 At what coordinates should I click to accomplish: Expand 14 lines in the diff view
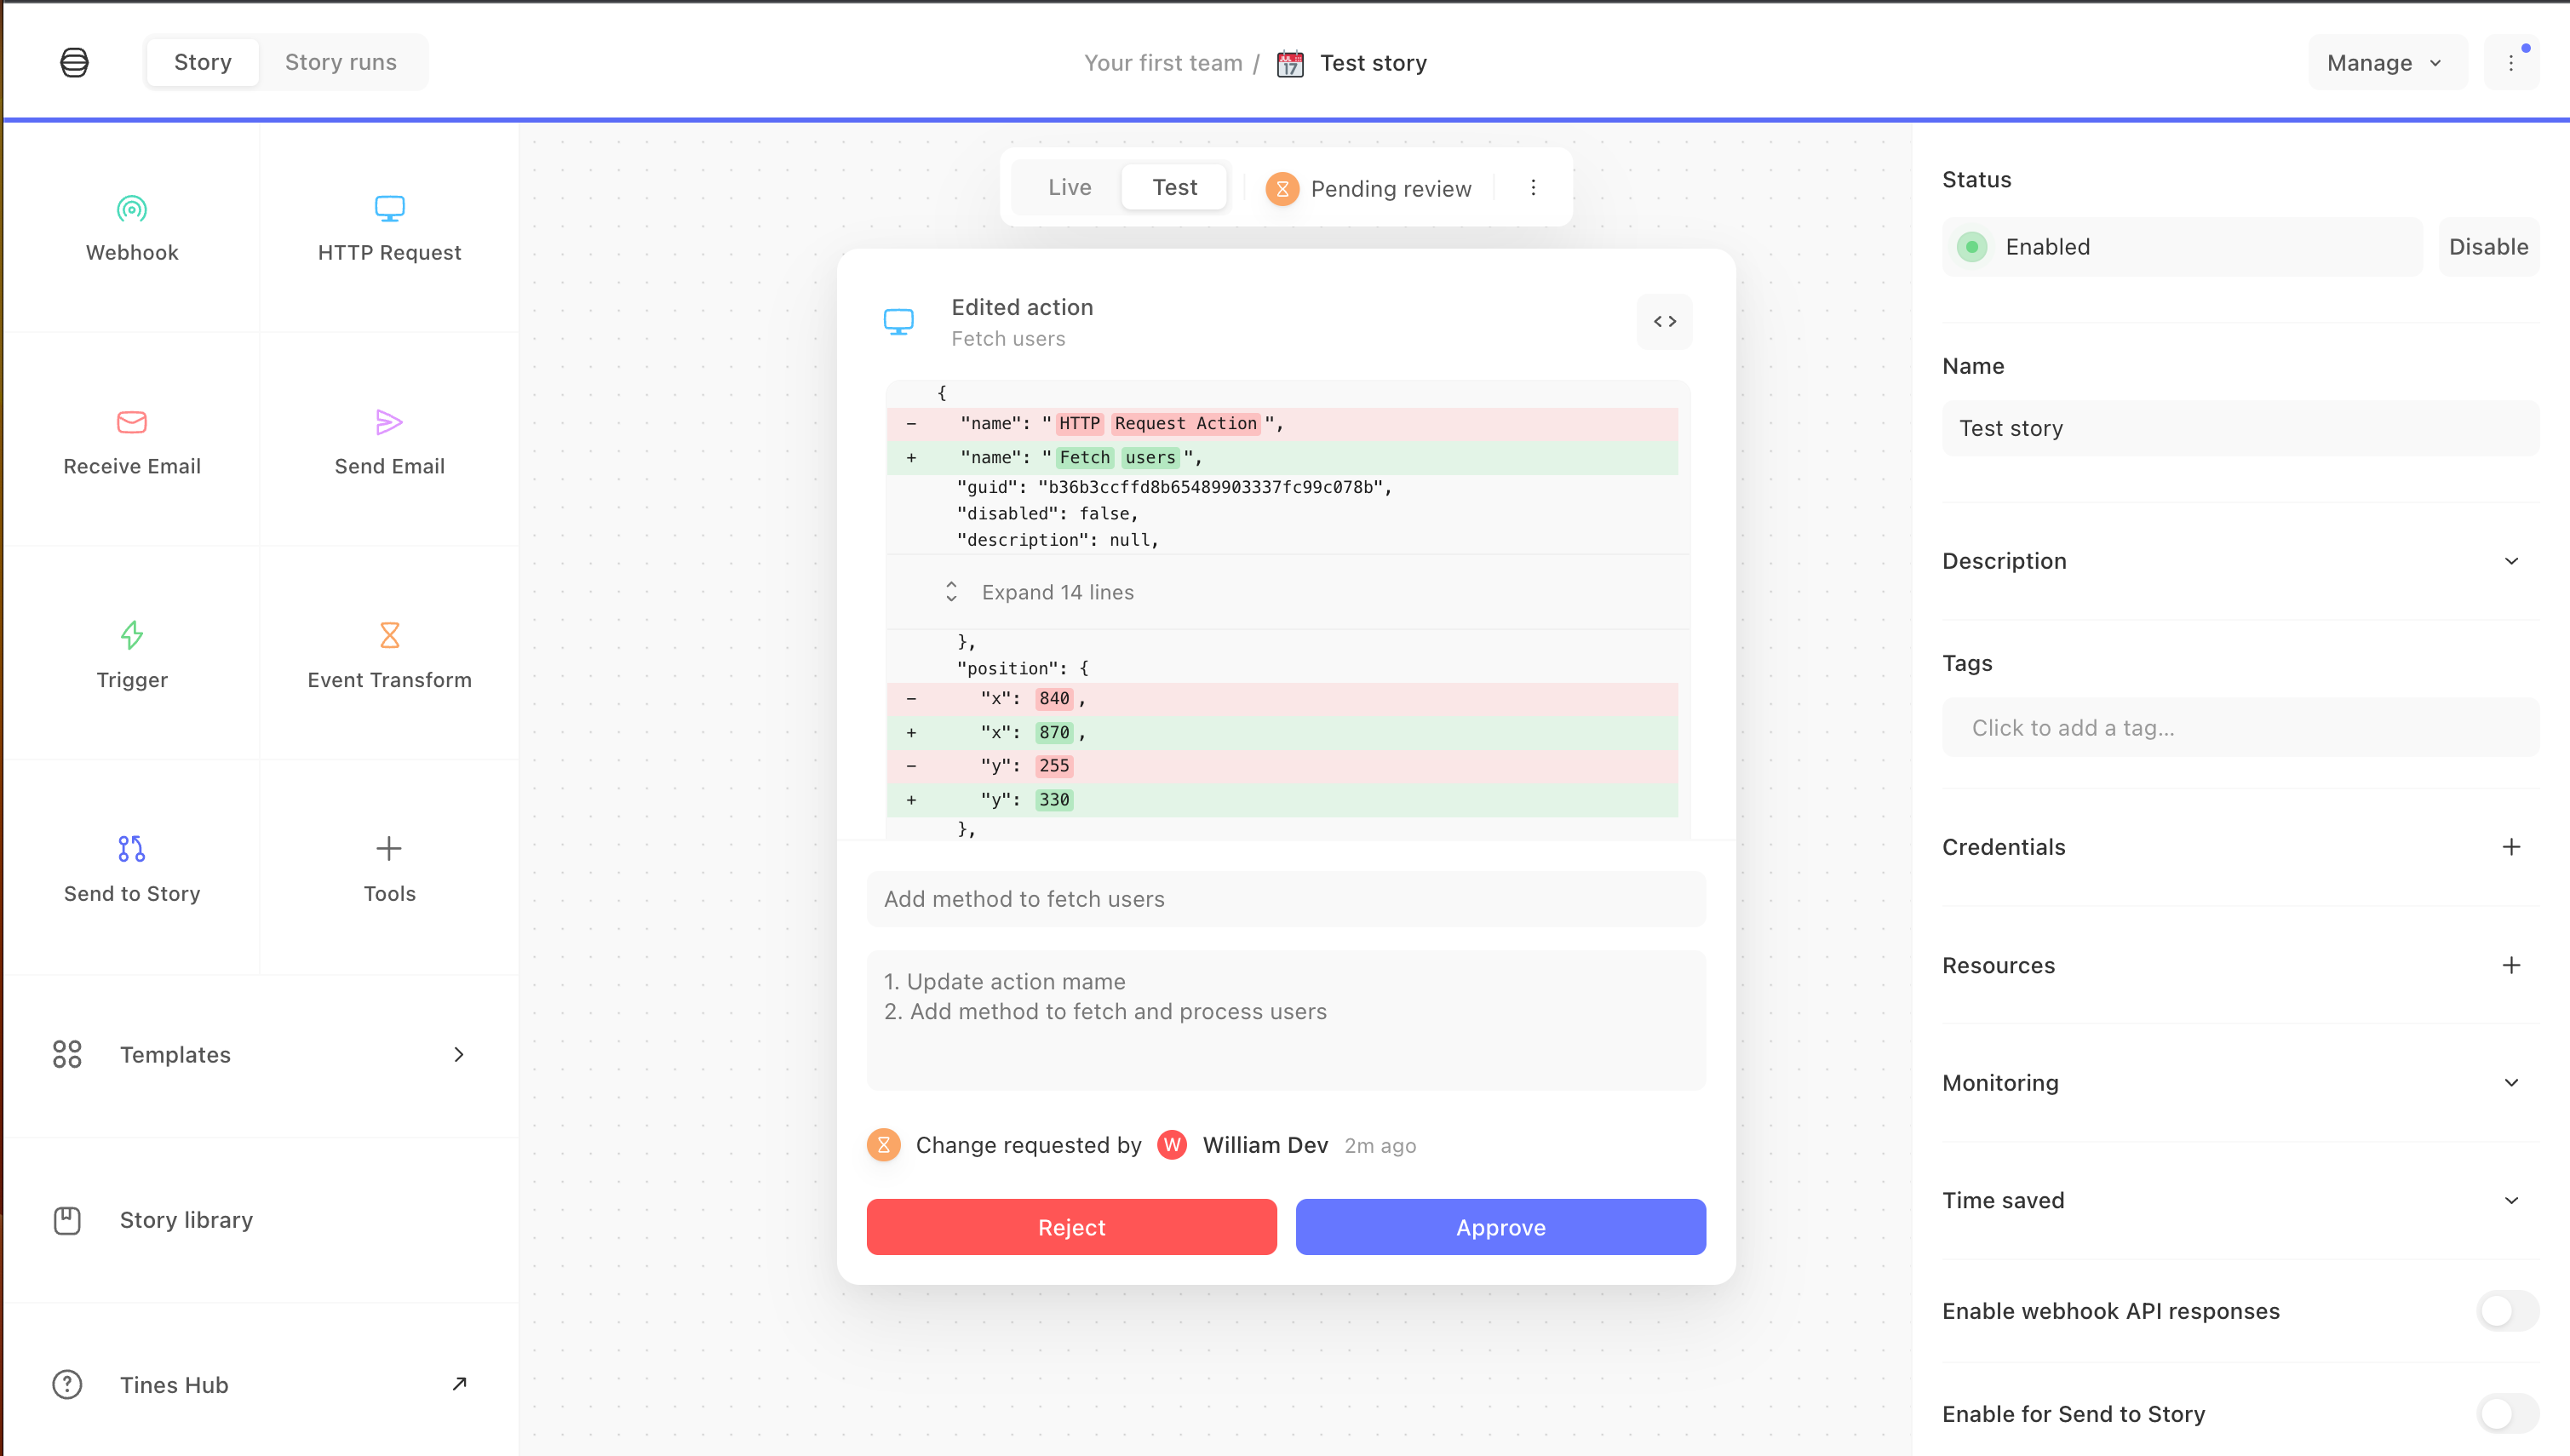1057,591
